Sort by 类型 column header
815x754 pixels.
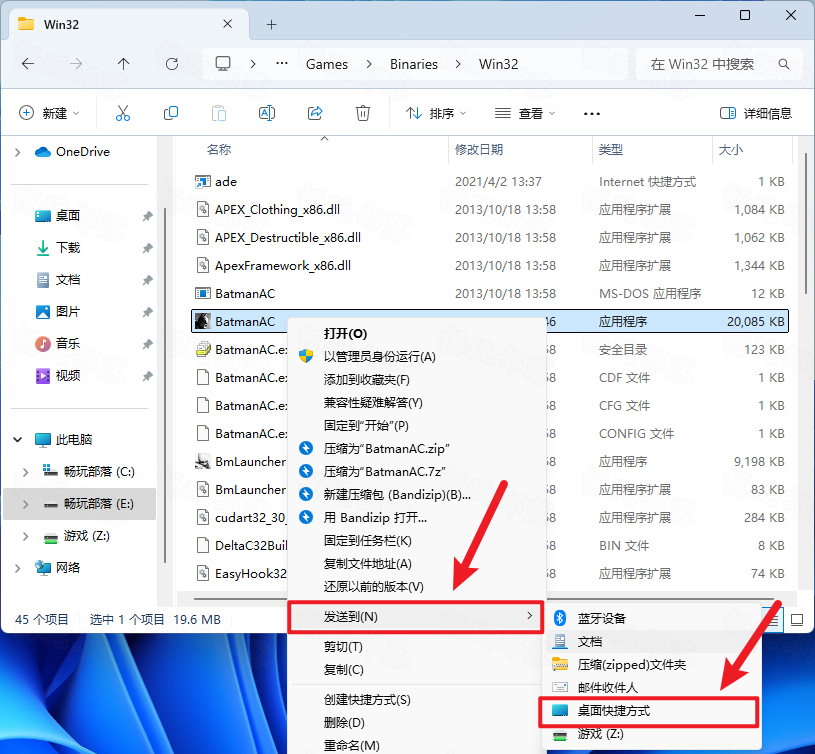[x=611, y=150]
